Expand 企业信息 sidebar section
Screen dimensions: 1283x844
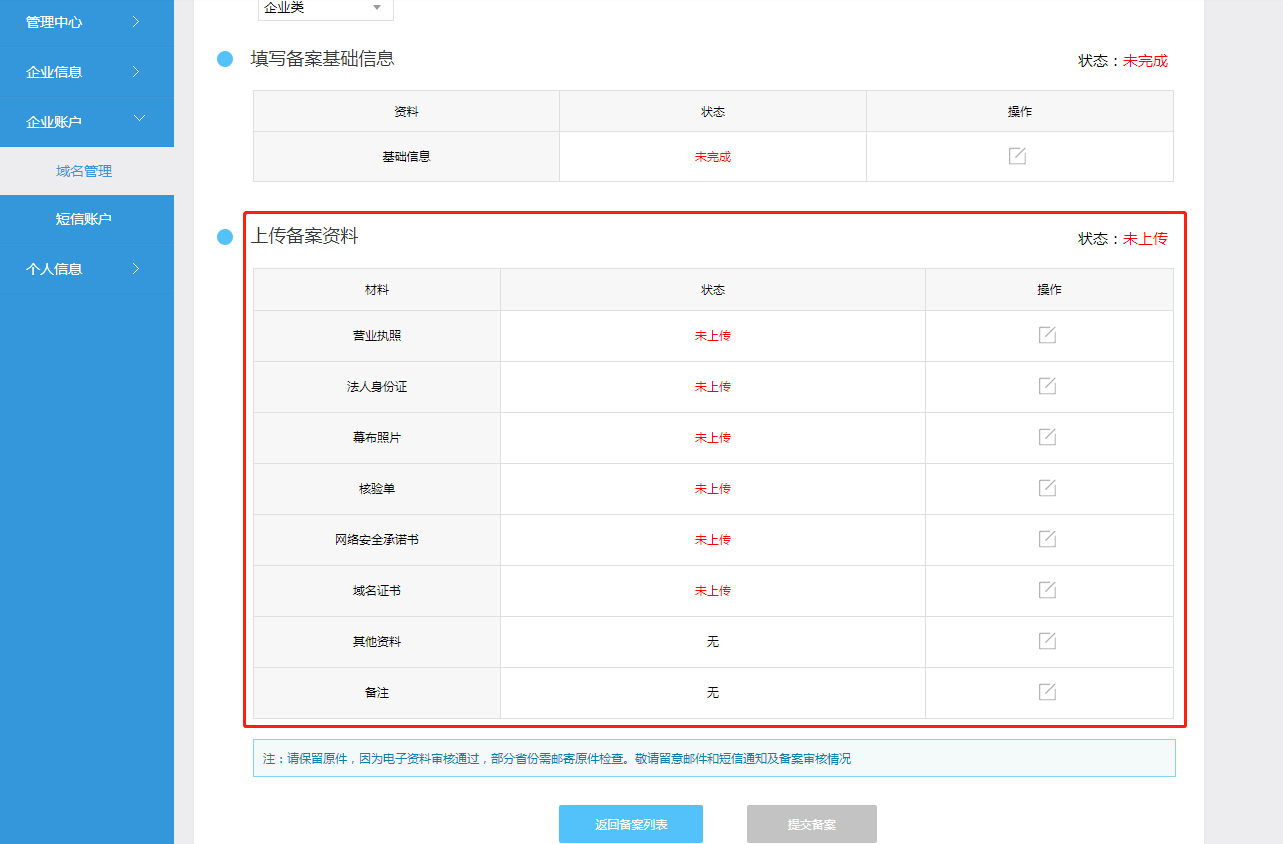[x=86, y=72]
